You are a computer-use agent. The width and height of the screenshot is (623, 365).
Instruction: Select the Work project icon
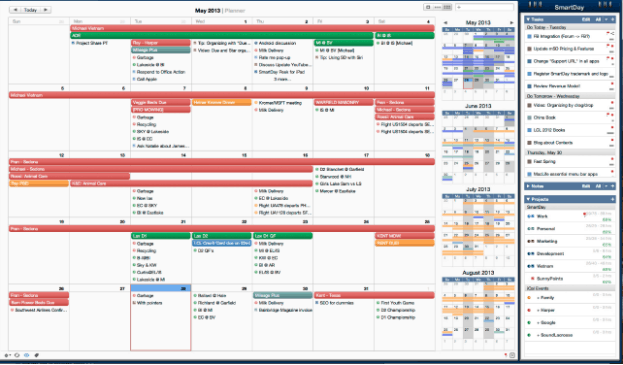click(530, 216)
